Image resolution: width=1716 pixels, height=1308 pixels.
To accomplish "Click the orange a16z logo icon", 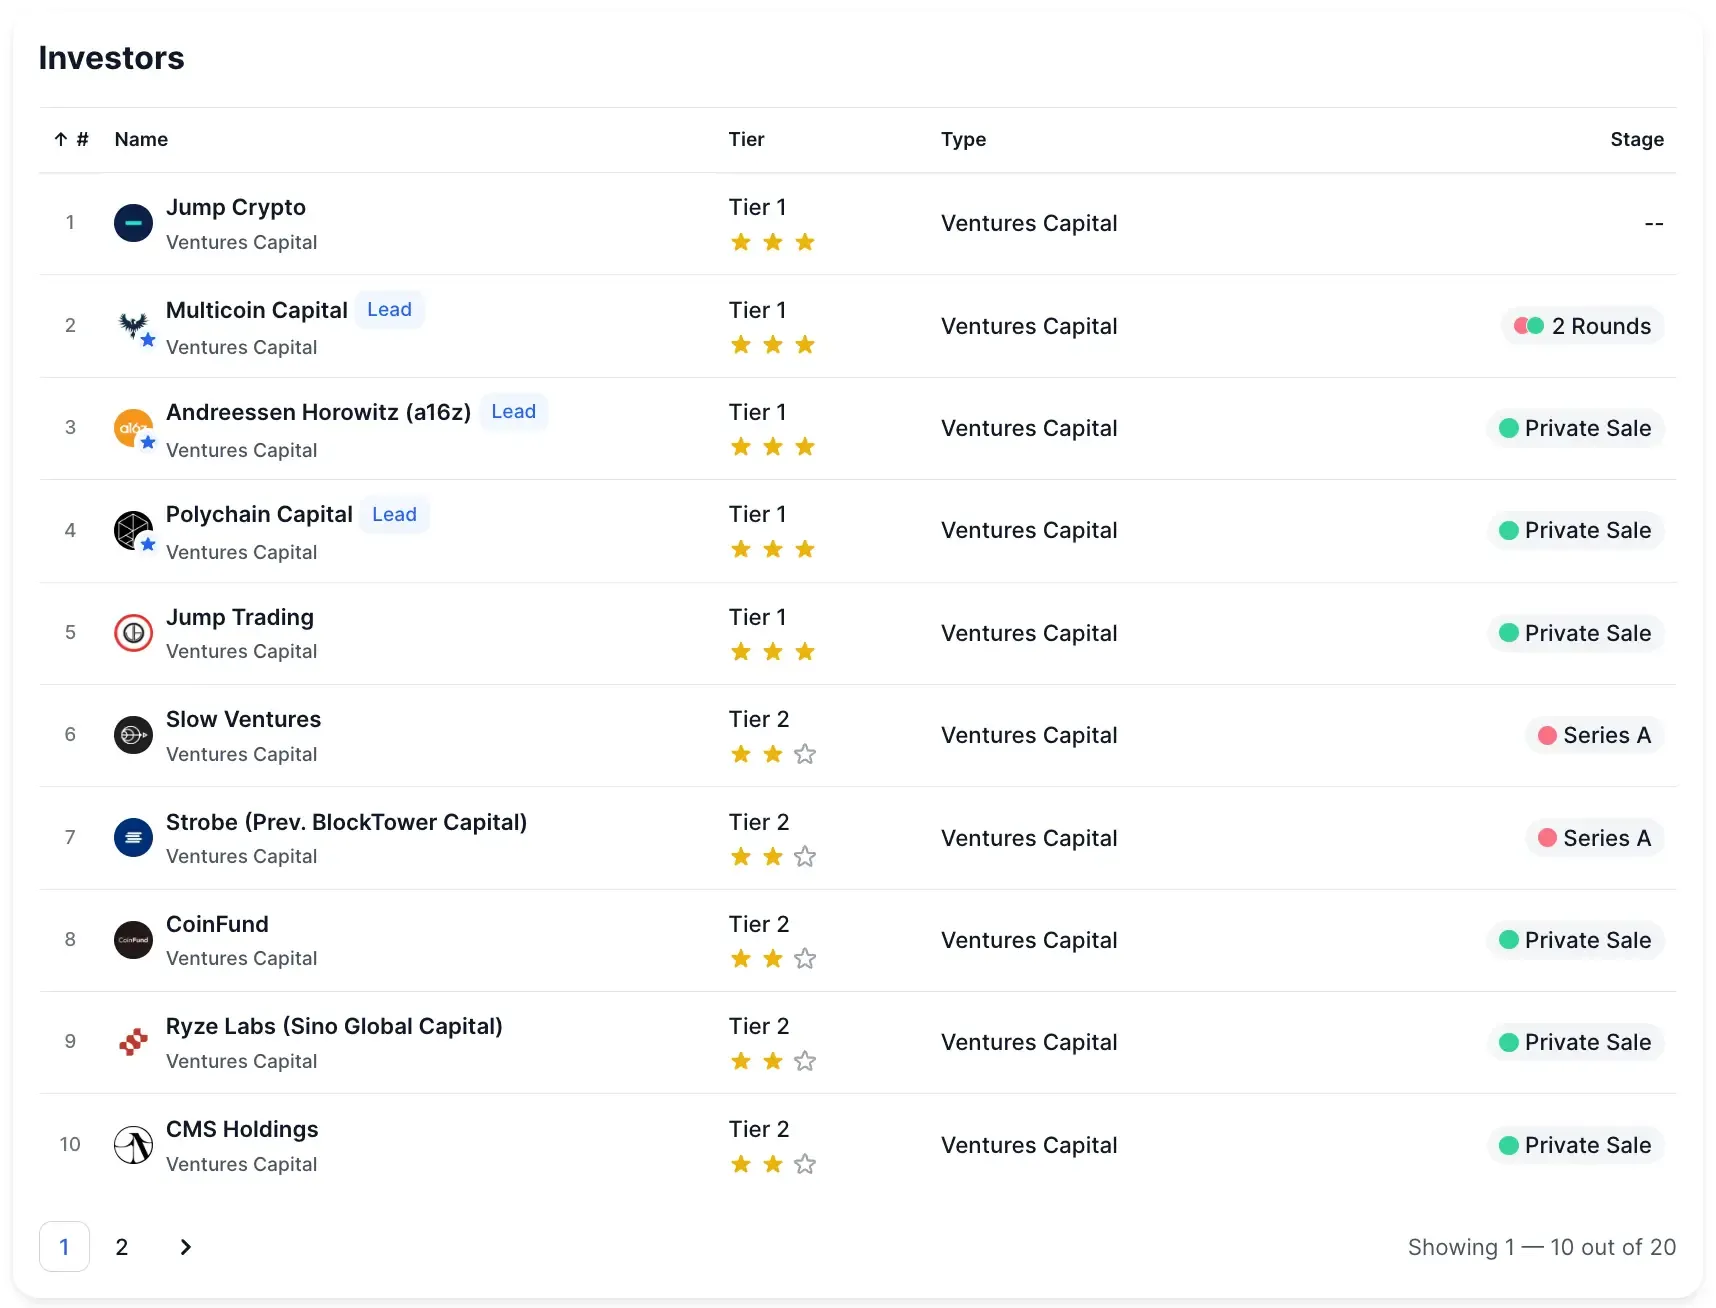I will (x=133, y=428).
